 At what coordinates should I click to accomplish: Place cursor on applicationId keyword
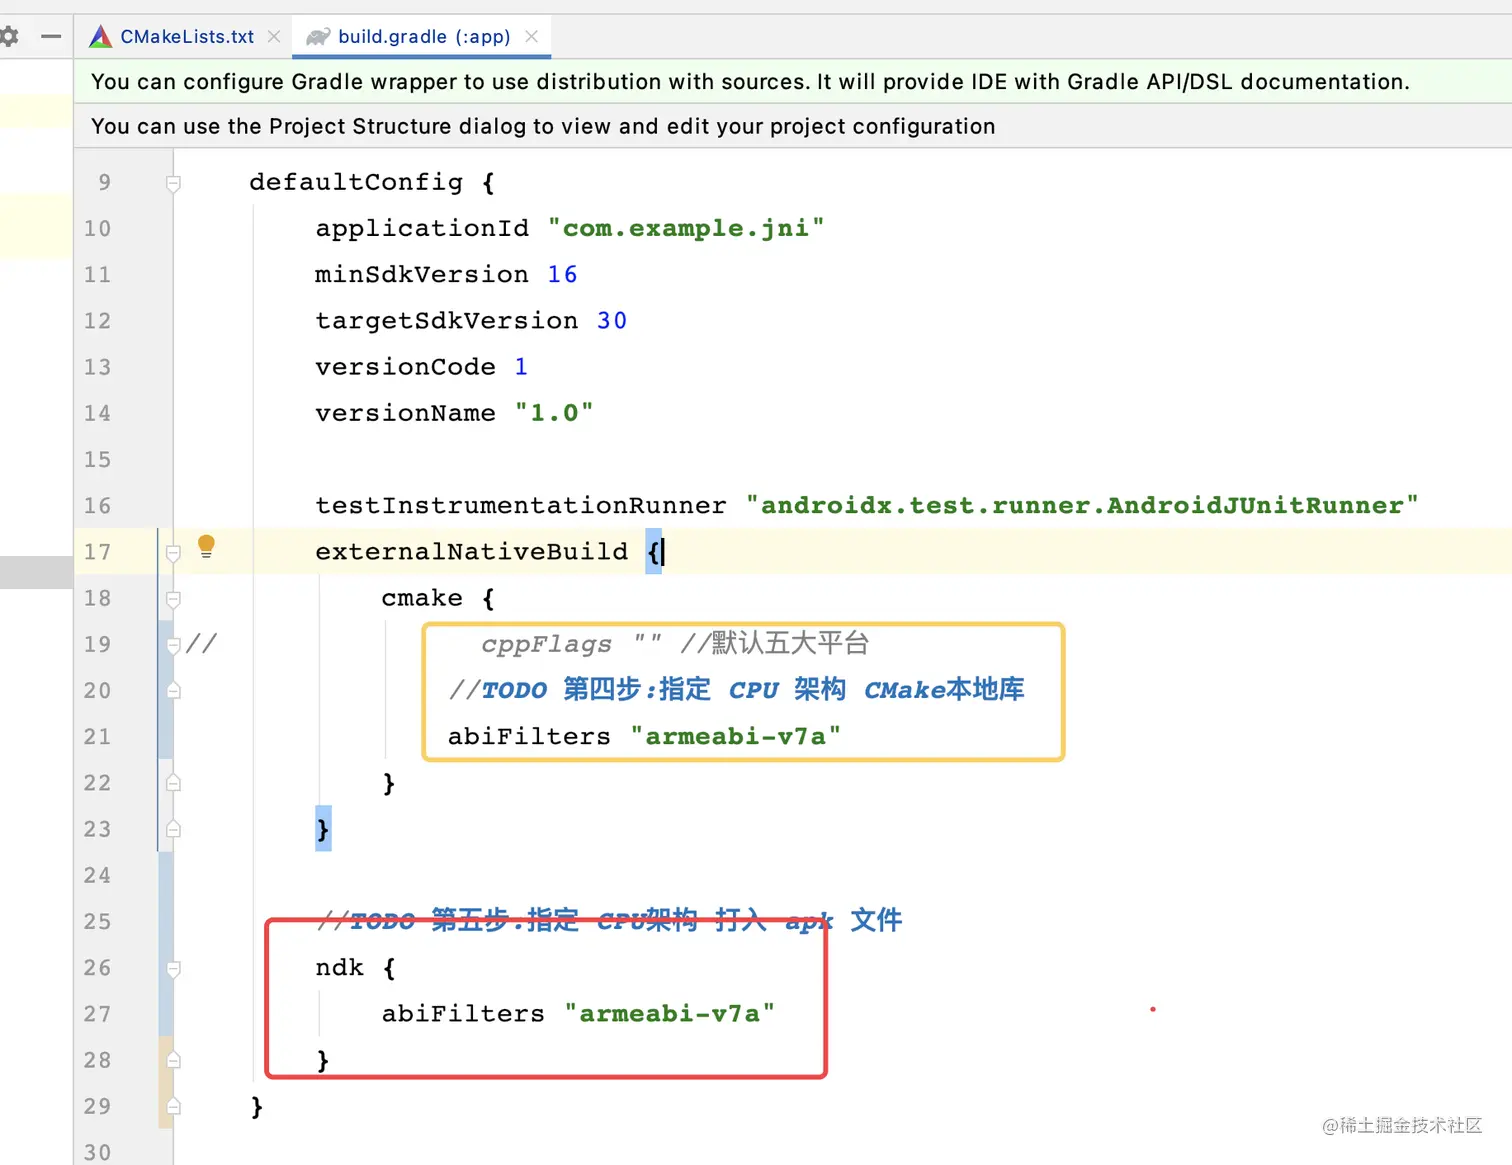pyautogui.click(x=422, y=228)
